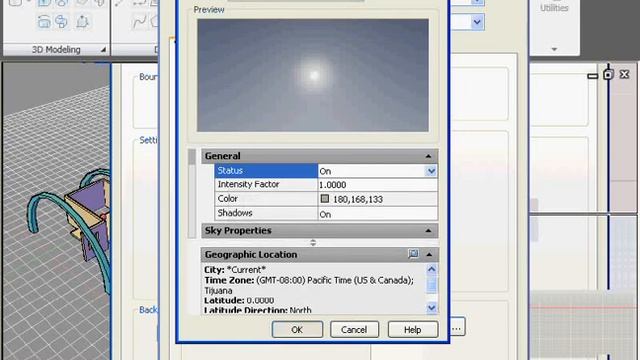This screenshot has height=360, width=640.
Task: Click the Time Zone text line
Action: 309,280
